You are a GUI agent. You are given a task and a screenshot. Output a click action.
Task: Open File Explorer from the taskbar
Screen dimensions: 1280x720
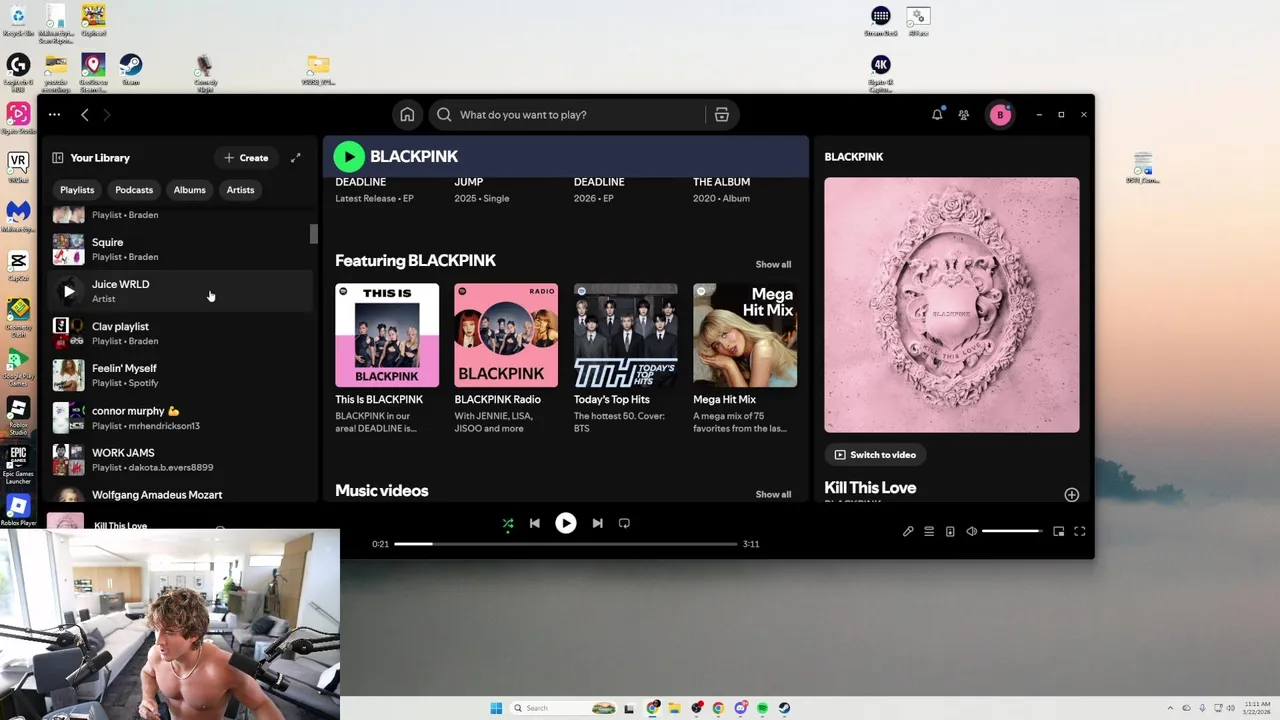674,708
